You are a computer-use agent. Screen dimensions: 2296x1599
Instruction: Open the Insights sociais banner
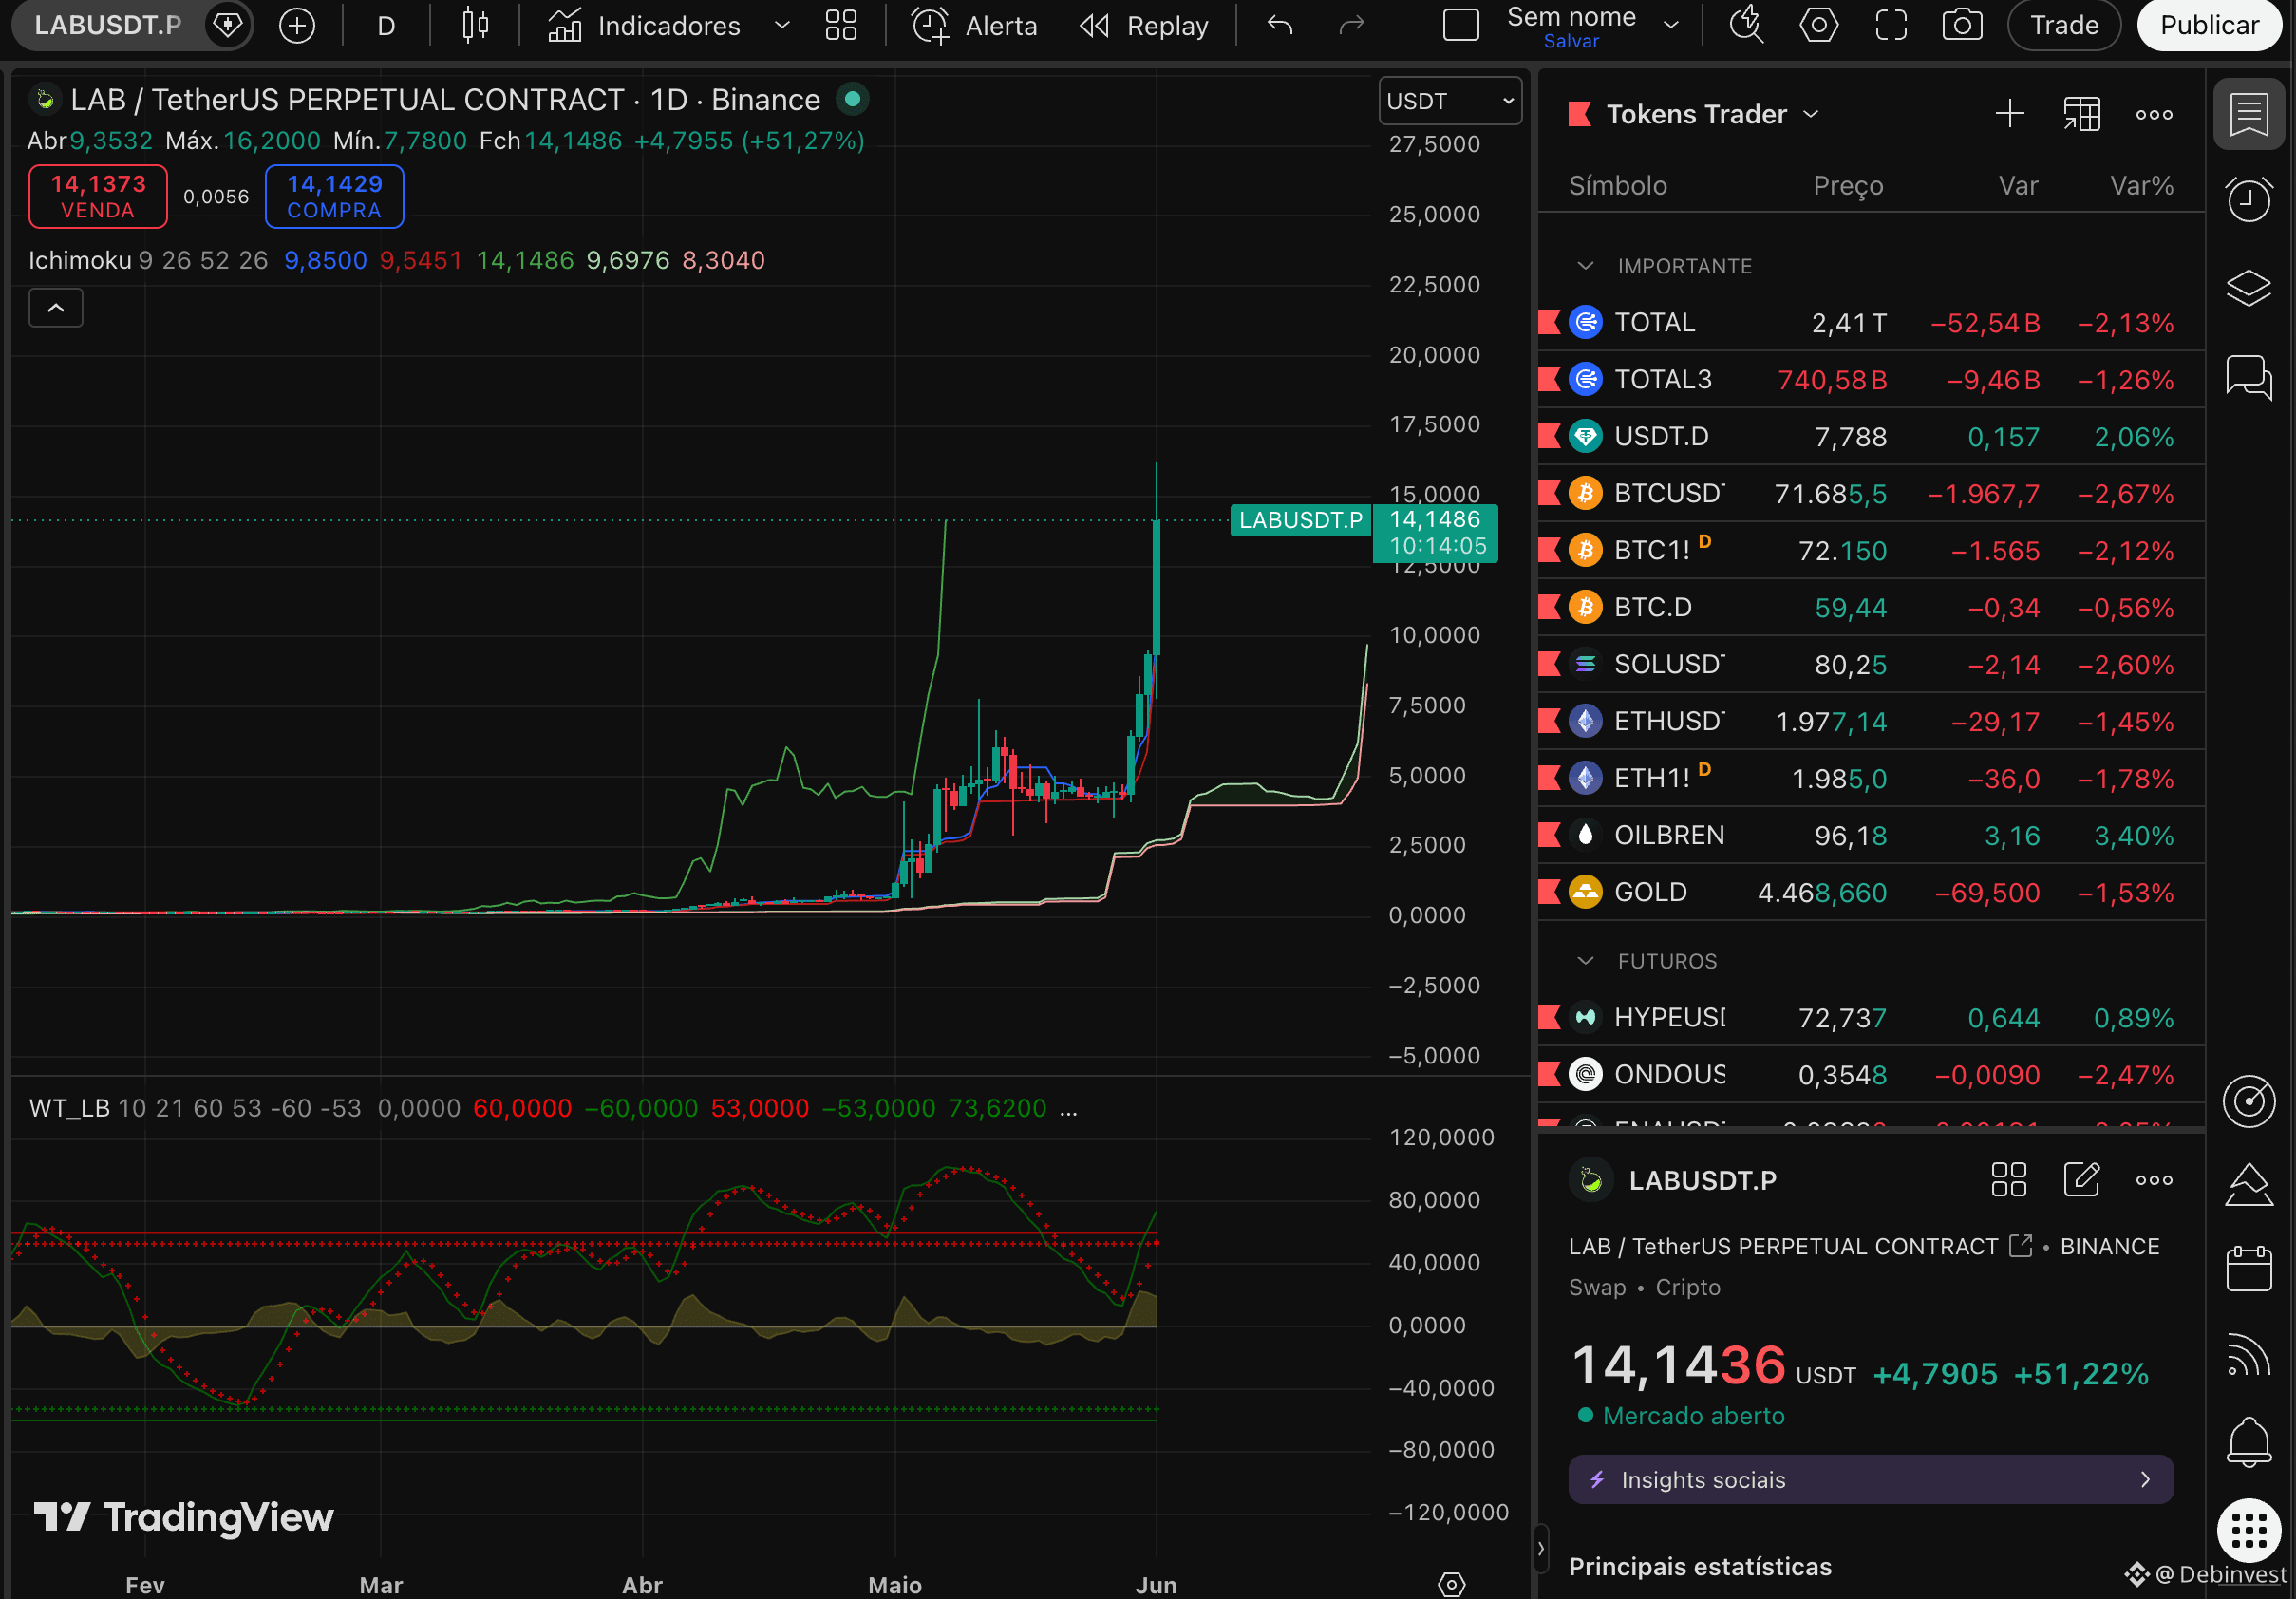1870,1479
